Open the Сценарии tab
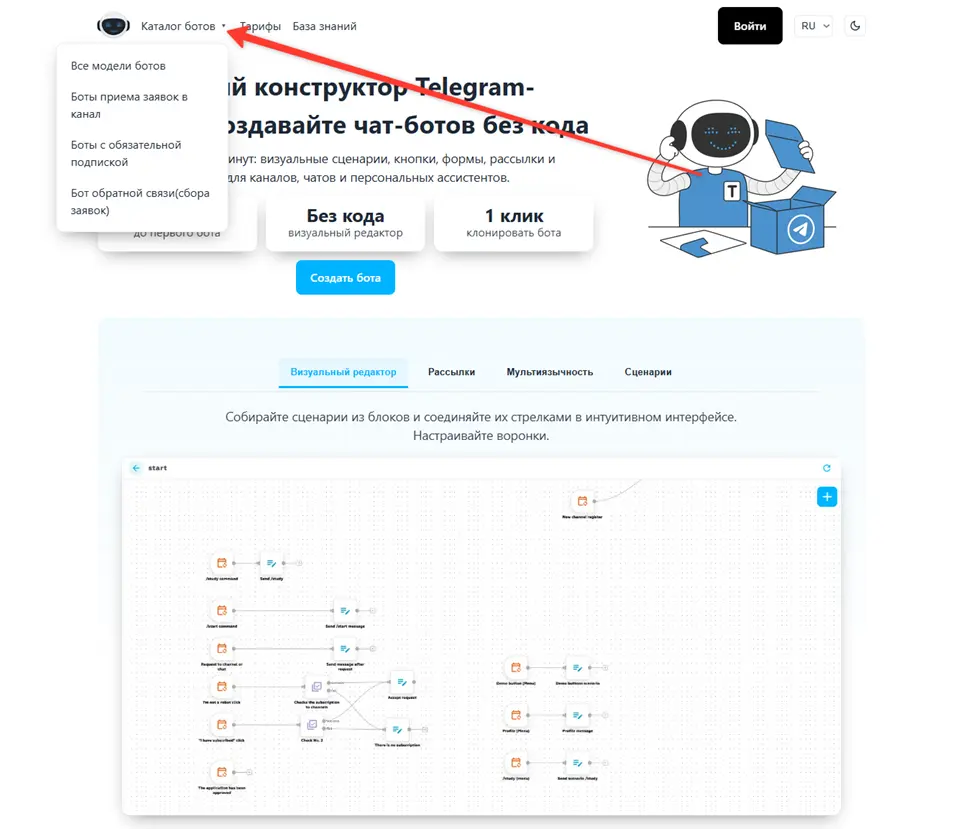Screen dimensions: 978x831 648,372
